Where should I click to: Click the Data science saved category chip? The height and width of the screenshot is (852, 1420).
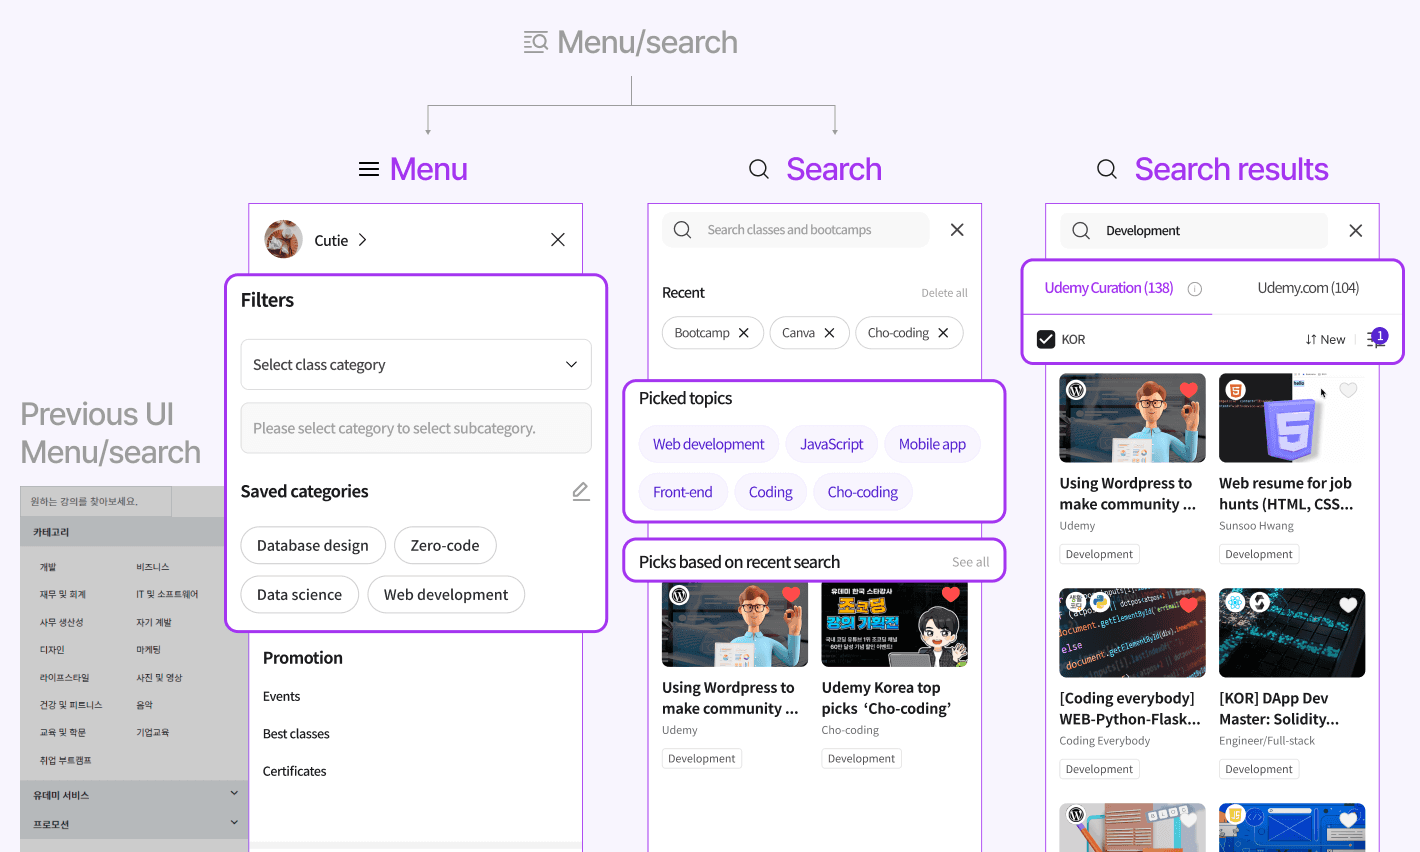pos(300,594)
